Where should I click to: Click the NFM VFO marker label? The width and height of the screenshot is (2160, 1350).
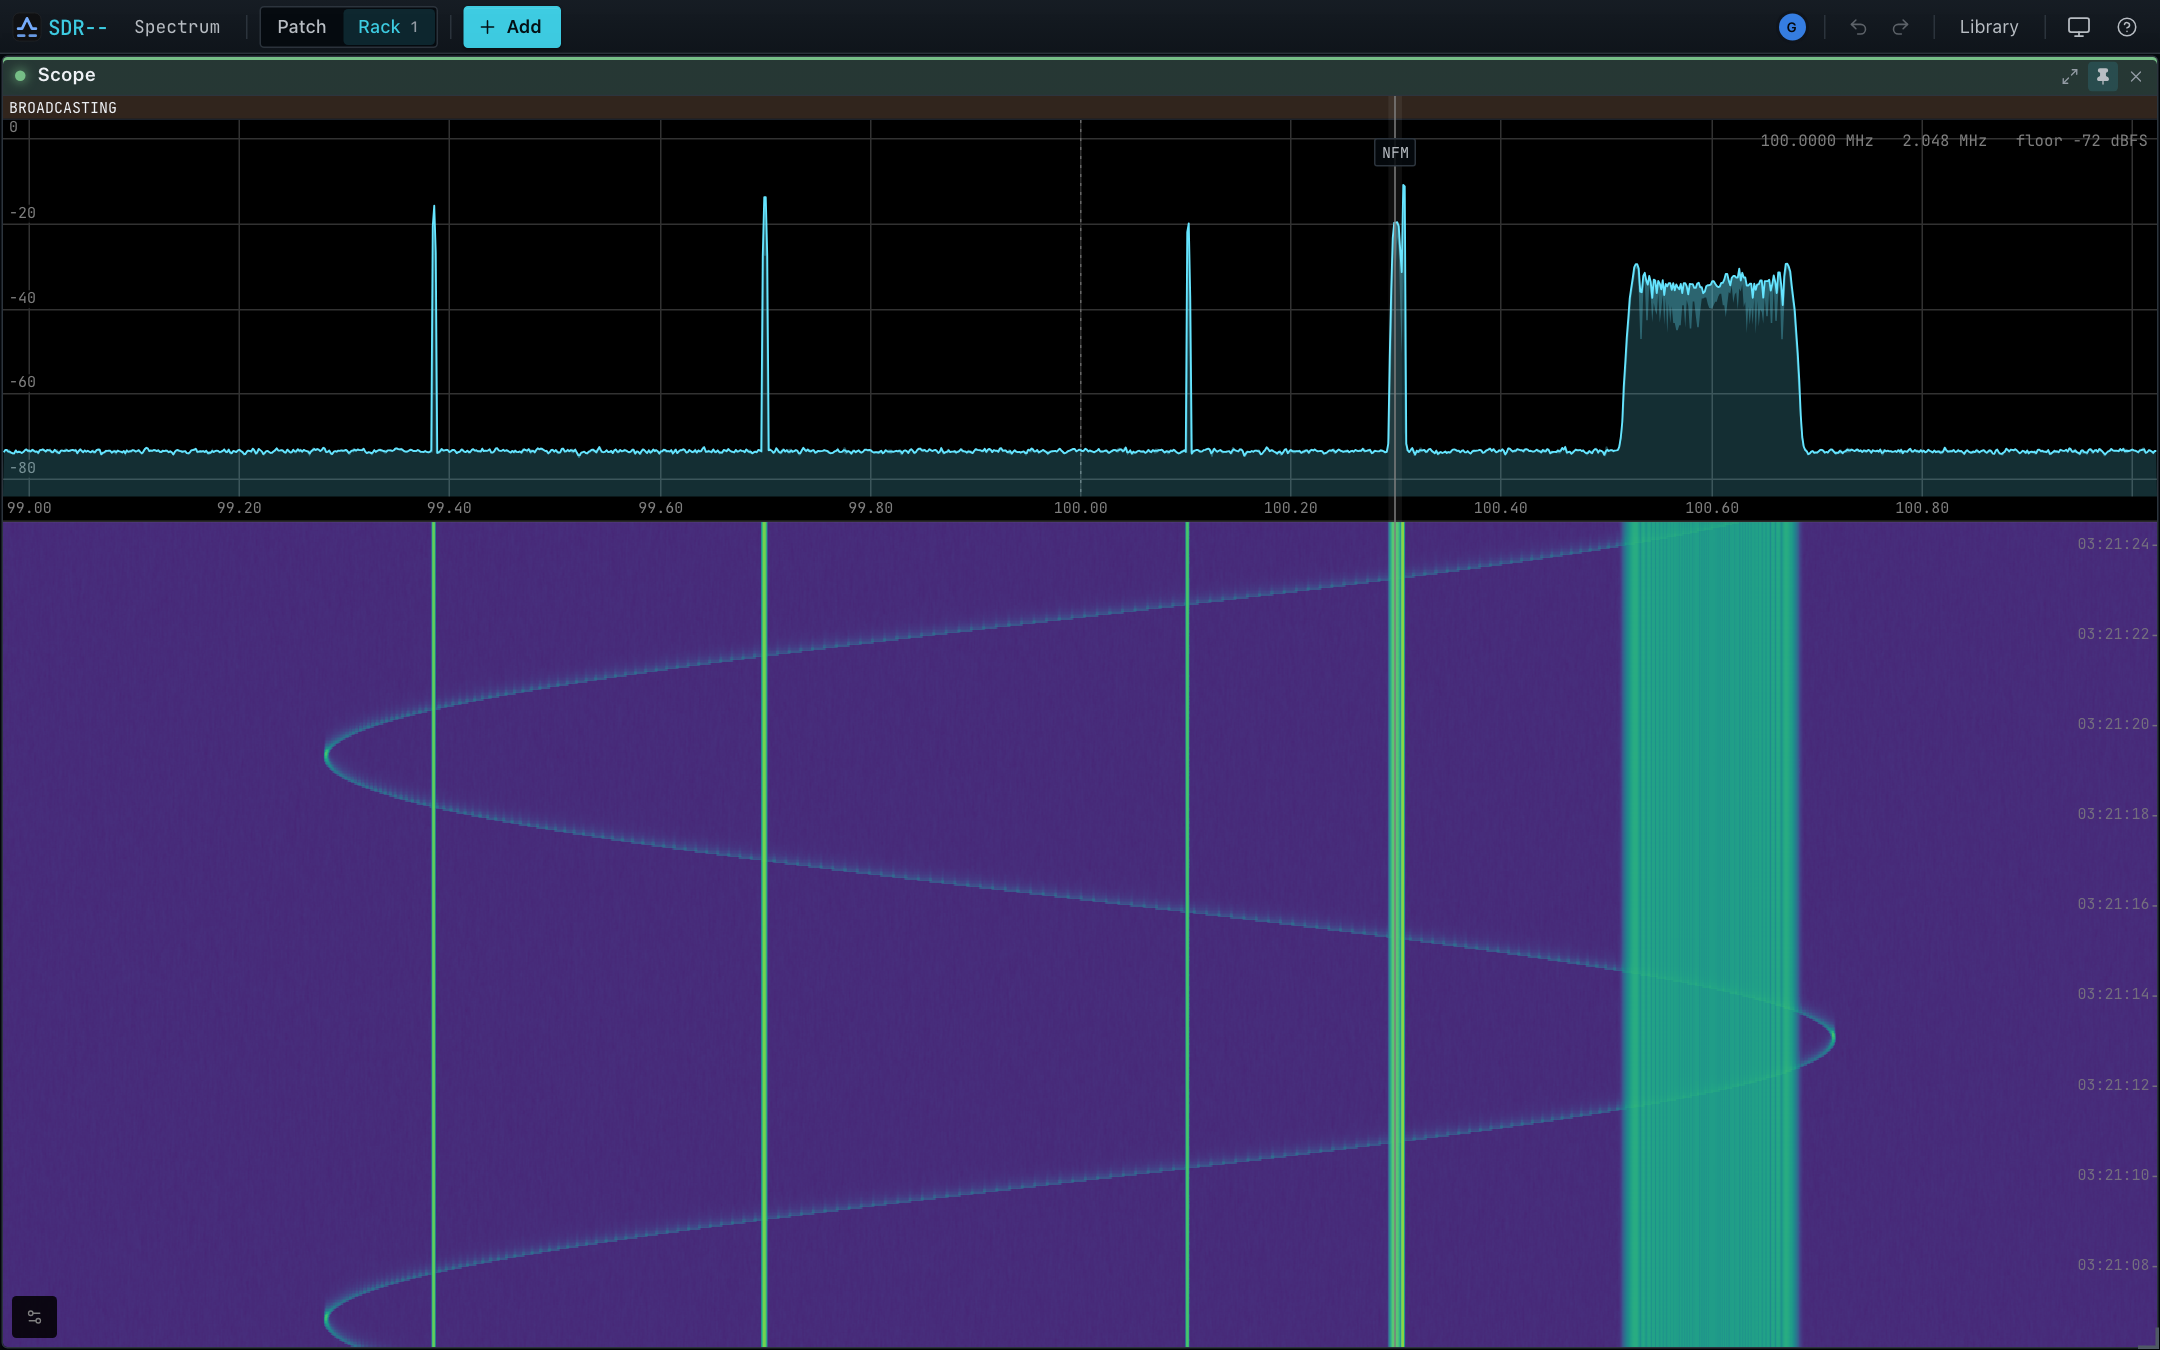(1395, 153)
